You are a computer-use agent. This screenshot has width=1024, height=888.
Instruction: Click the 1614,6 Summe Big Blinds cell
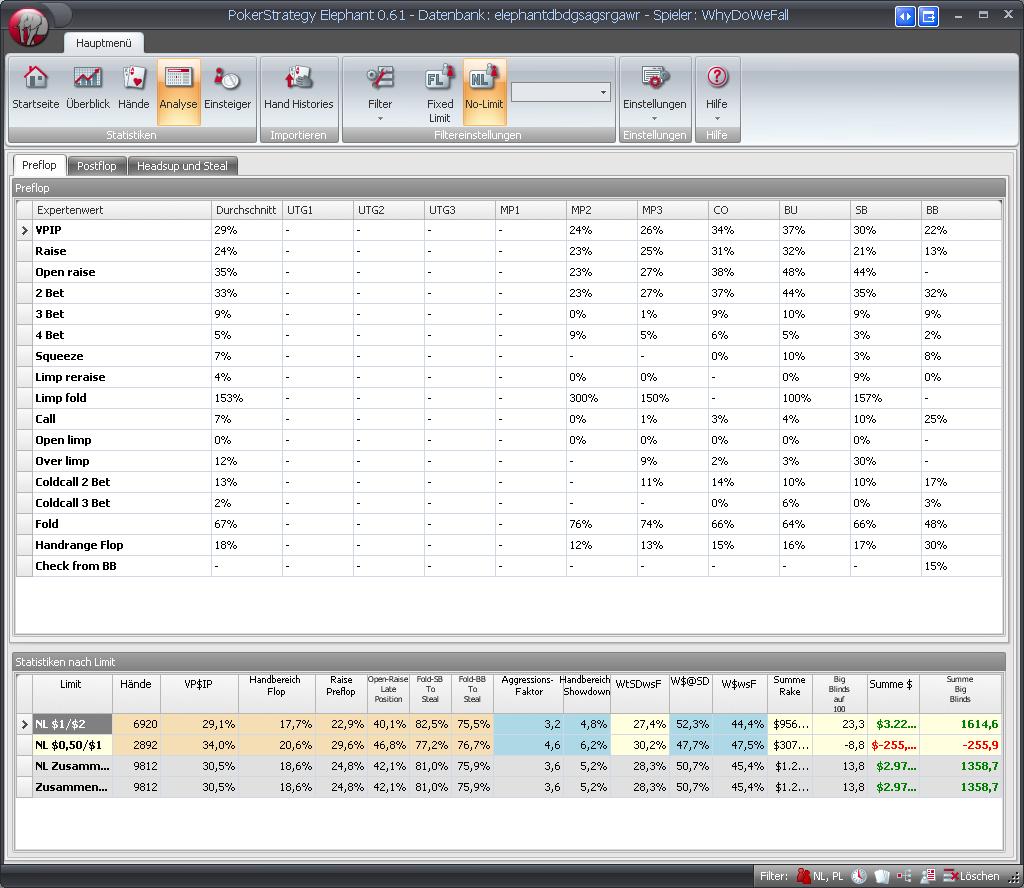pos(960,724)
